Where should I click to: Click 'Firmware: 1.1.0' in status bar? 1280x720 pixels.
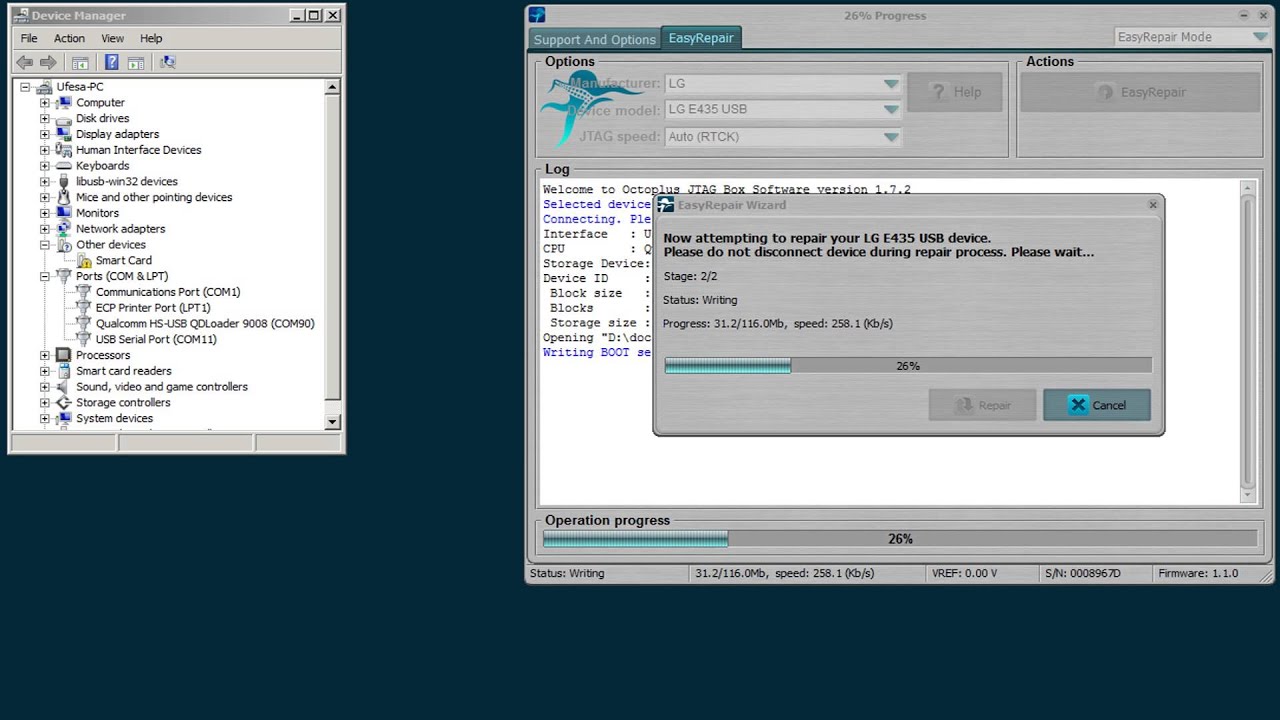coord(1198,573)
